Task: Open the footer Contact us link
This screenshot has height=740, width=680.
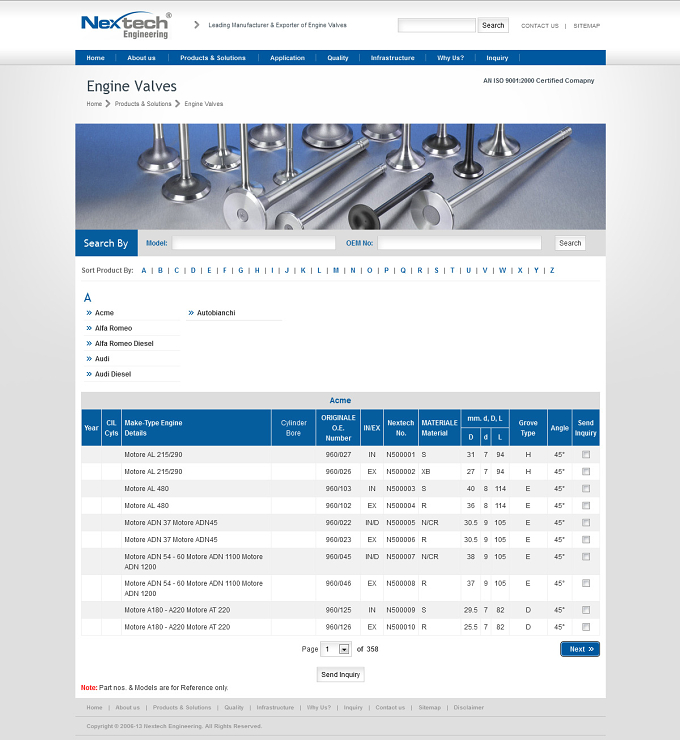Action: 390,707
